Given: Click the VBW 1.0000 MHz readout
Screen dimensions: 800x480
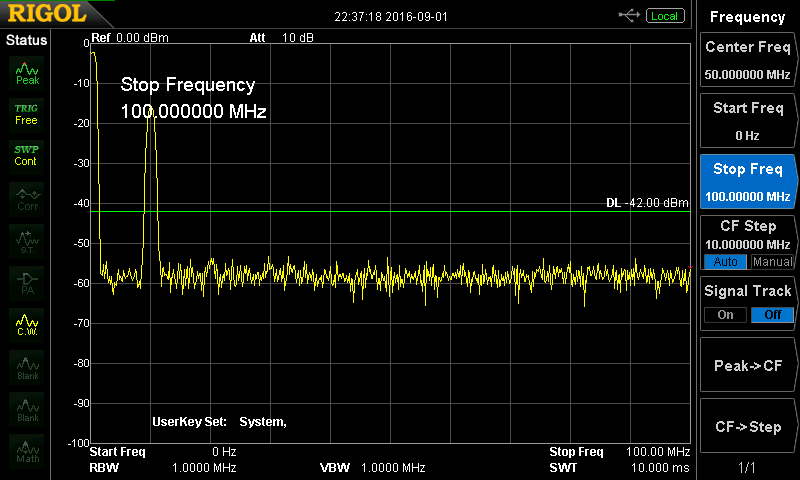Looking at the screenshot, I should point(372,468).
